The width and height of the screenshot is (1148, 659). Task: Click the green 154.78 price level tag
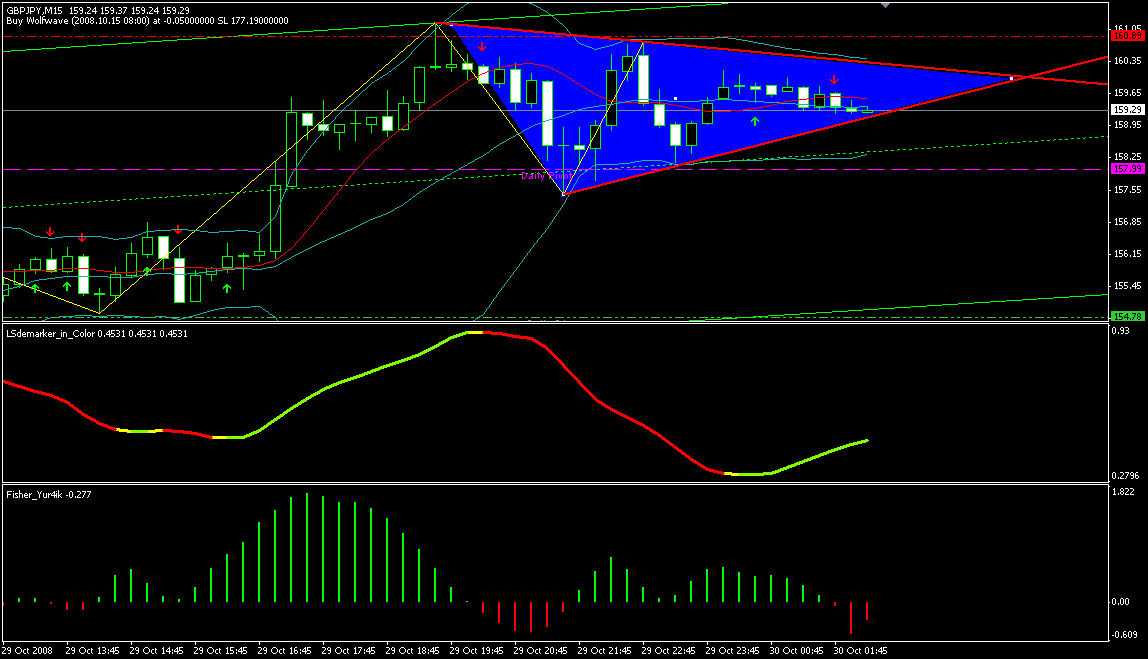point(1128,316)
